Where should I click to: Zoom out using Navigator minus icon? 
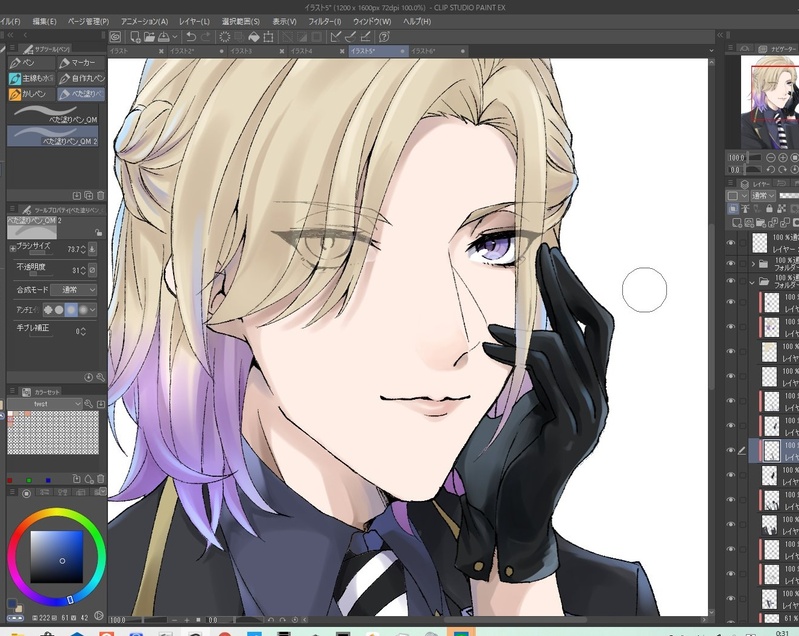(x=771, y=157)
